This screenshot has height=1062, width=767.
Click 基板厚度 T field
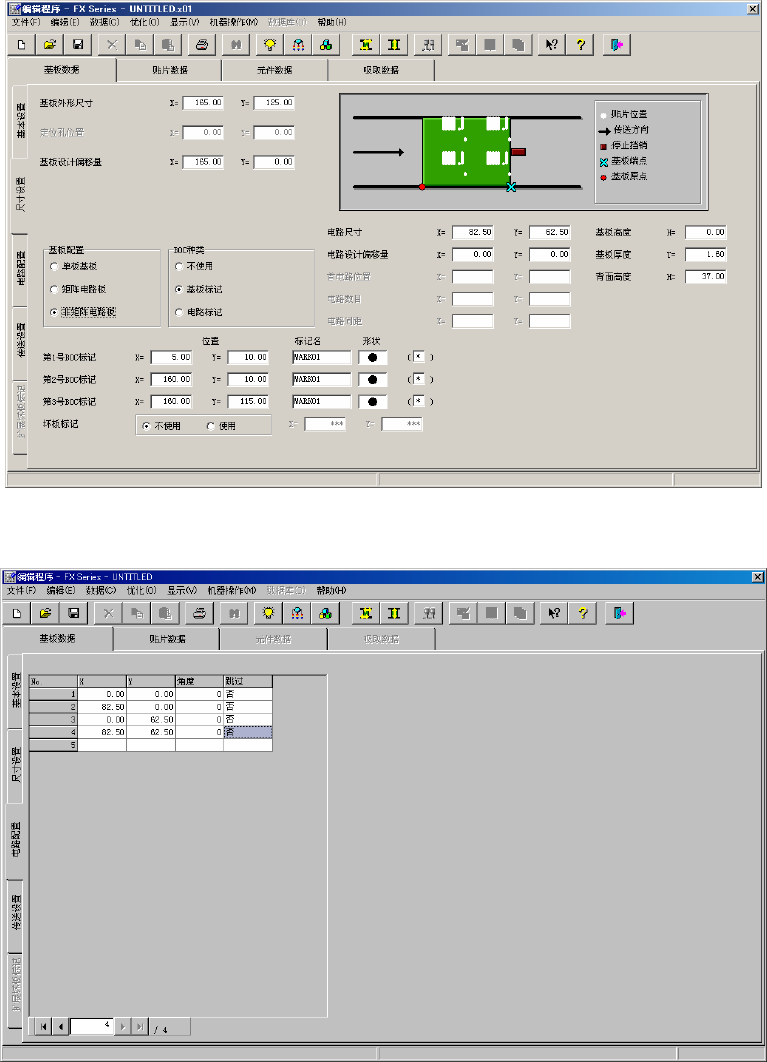706,255
